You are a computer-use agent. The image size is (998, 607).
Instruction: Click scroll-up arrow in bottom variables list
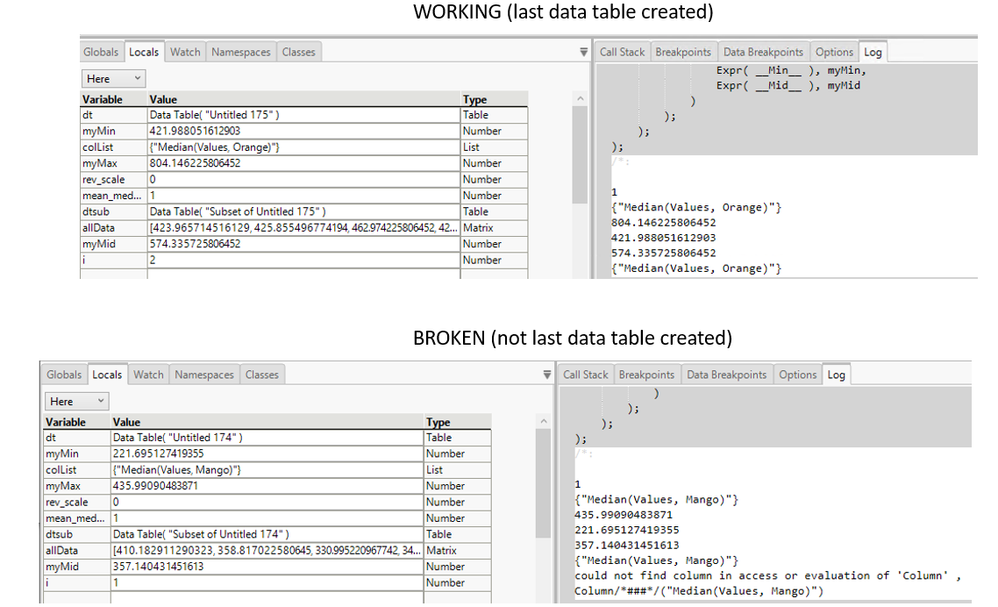543,421
